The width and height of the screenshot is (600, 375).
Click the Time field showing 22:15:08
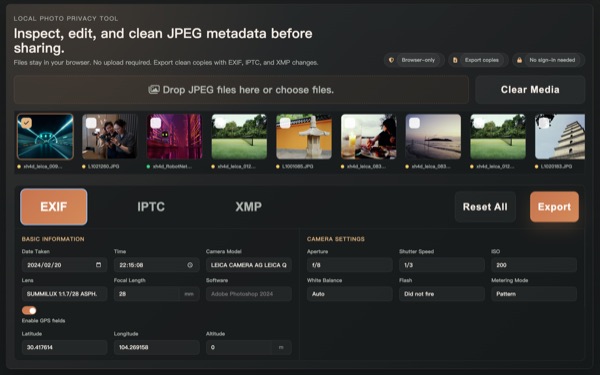pos(157,265)
